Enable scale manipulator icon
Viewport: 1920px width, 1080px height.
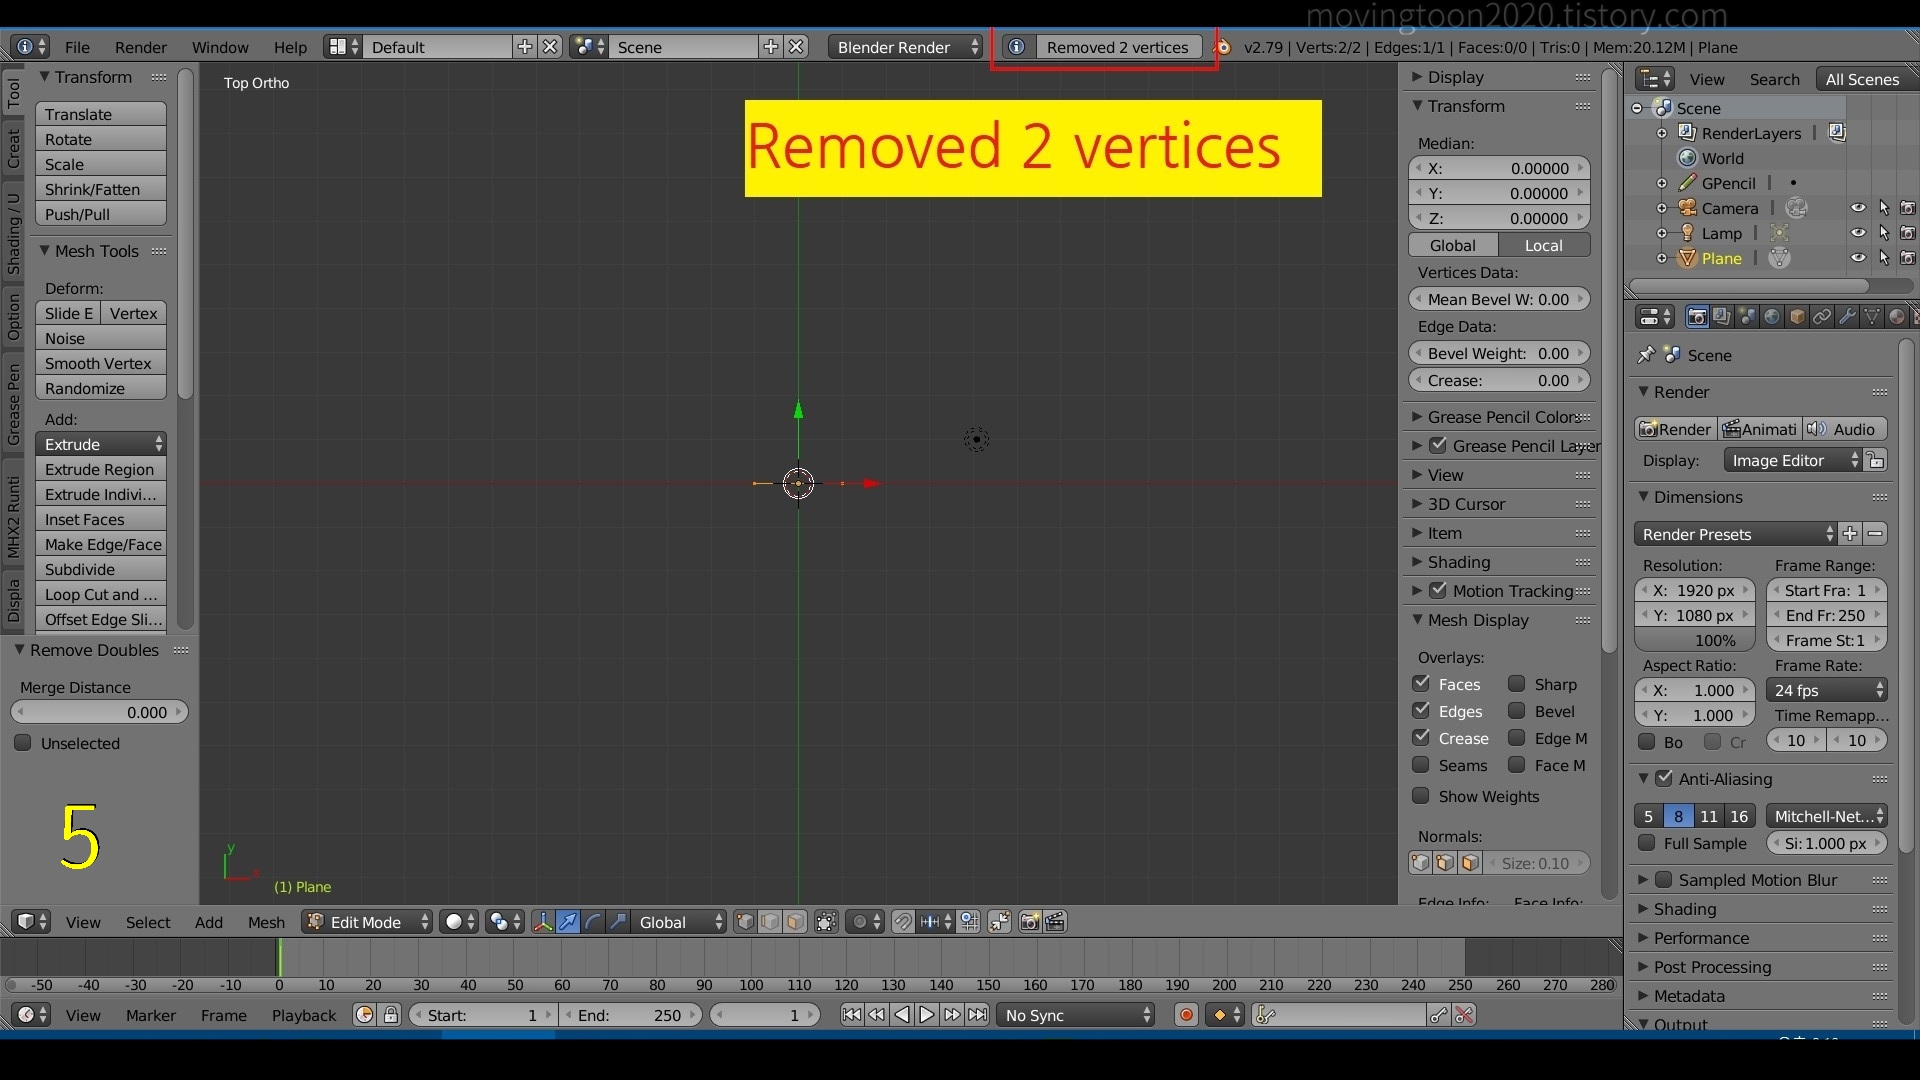click(618, 922)
